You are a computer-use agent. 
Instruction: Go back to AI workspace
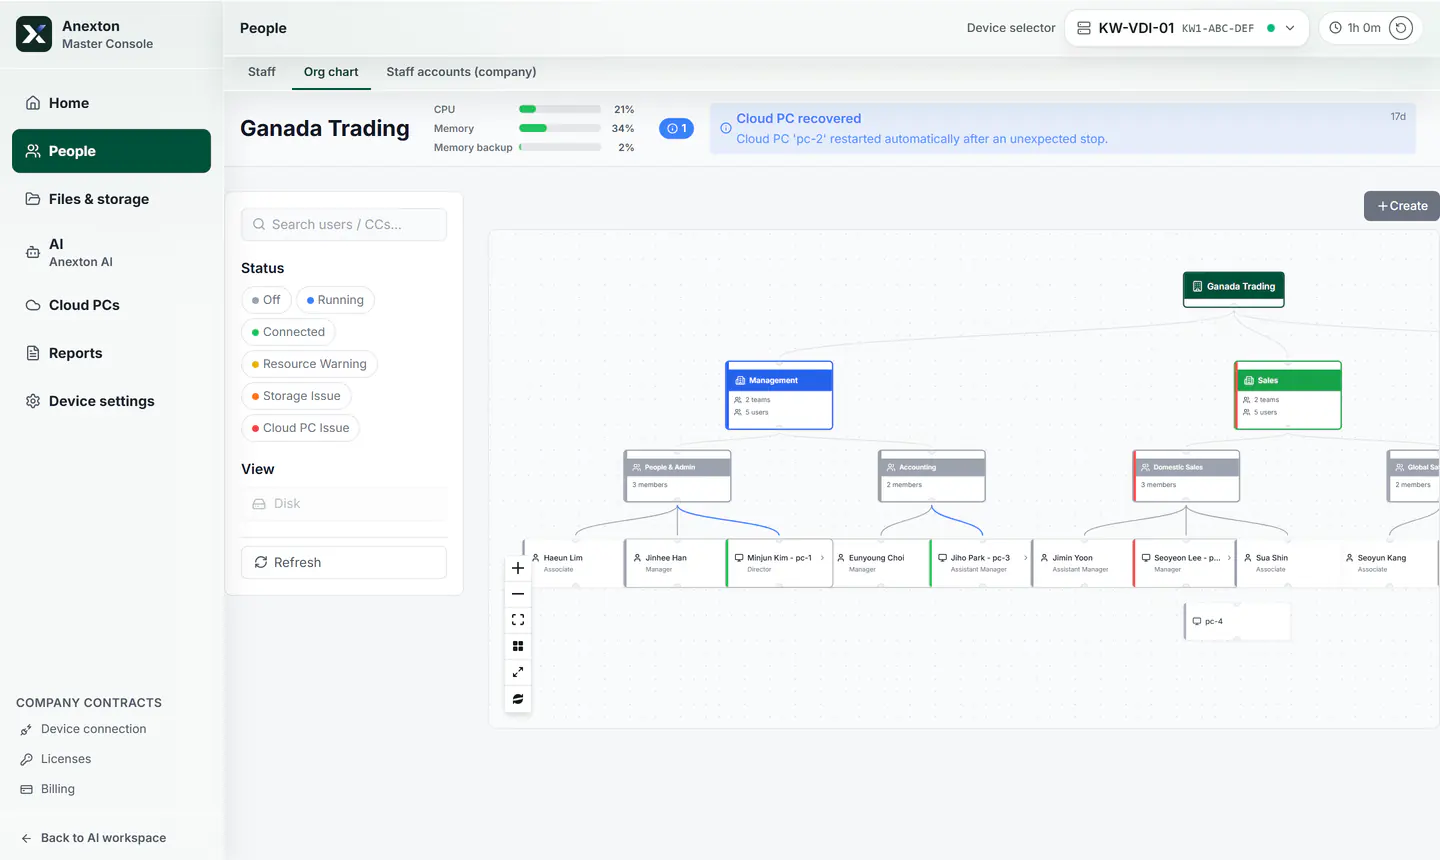pos(93,838)
